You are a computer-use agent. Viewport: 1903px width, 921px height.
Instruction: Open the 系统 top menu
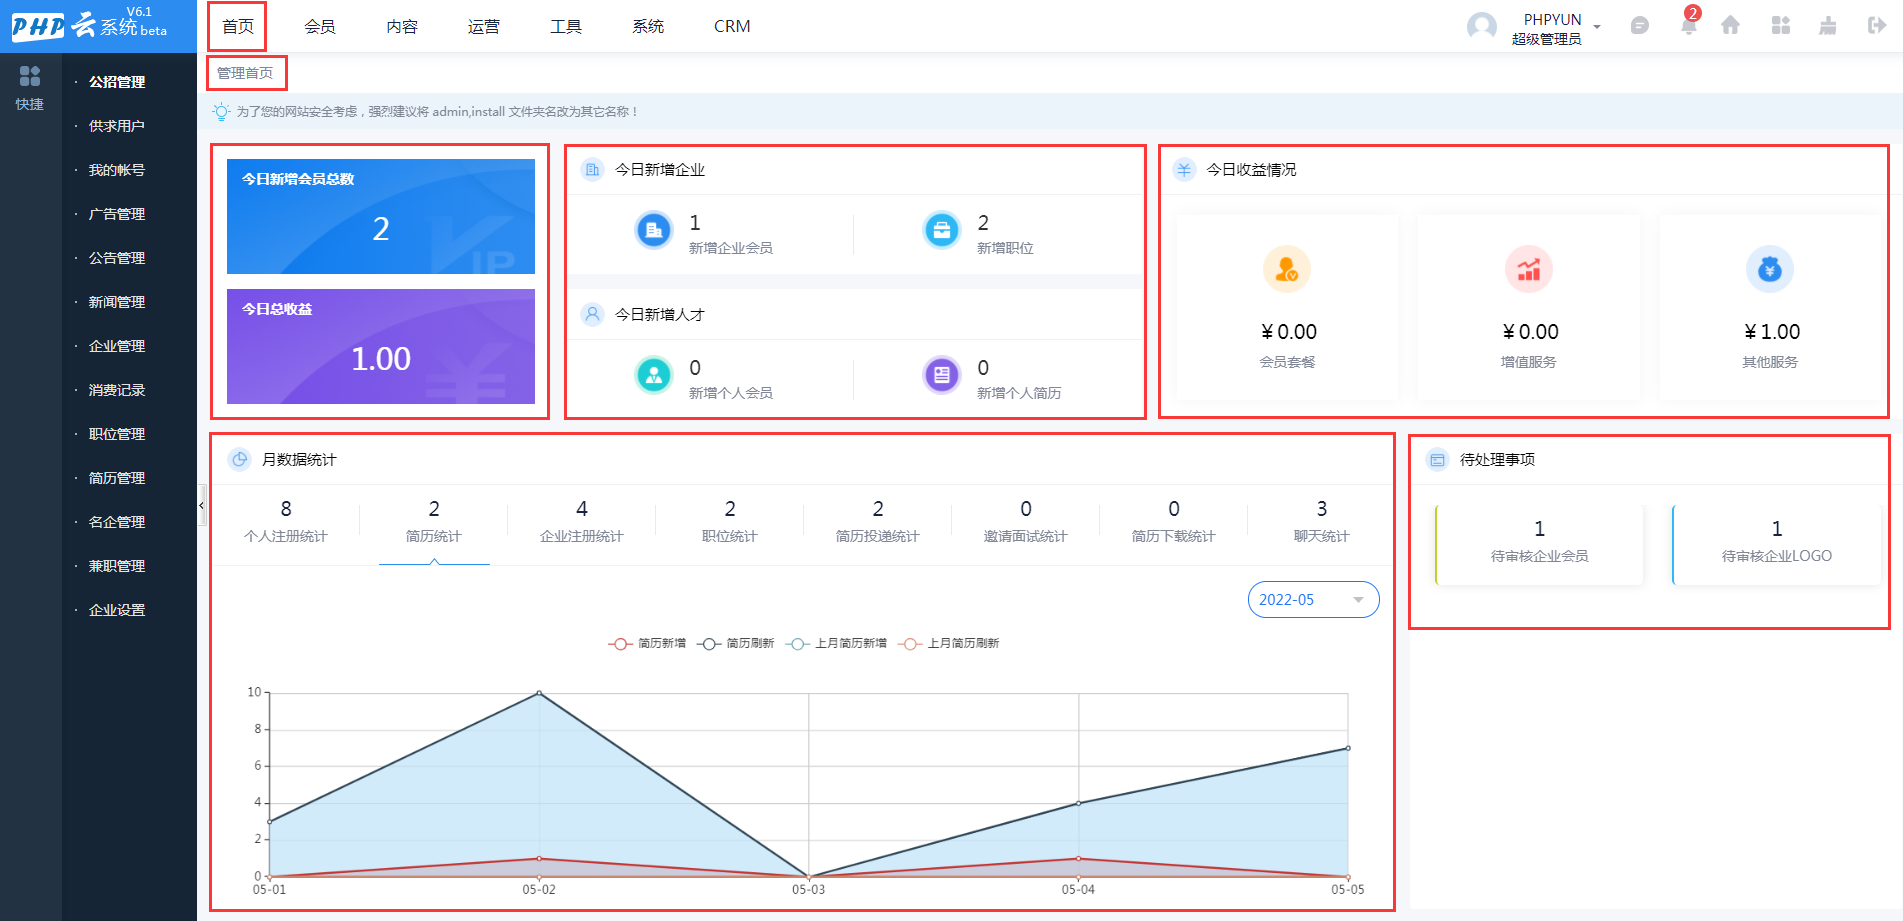pos(648,26)
